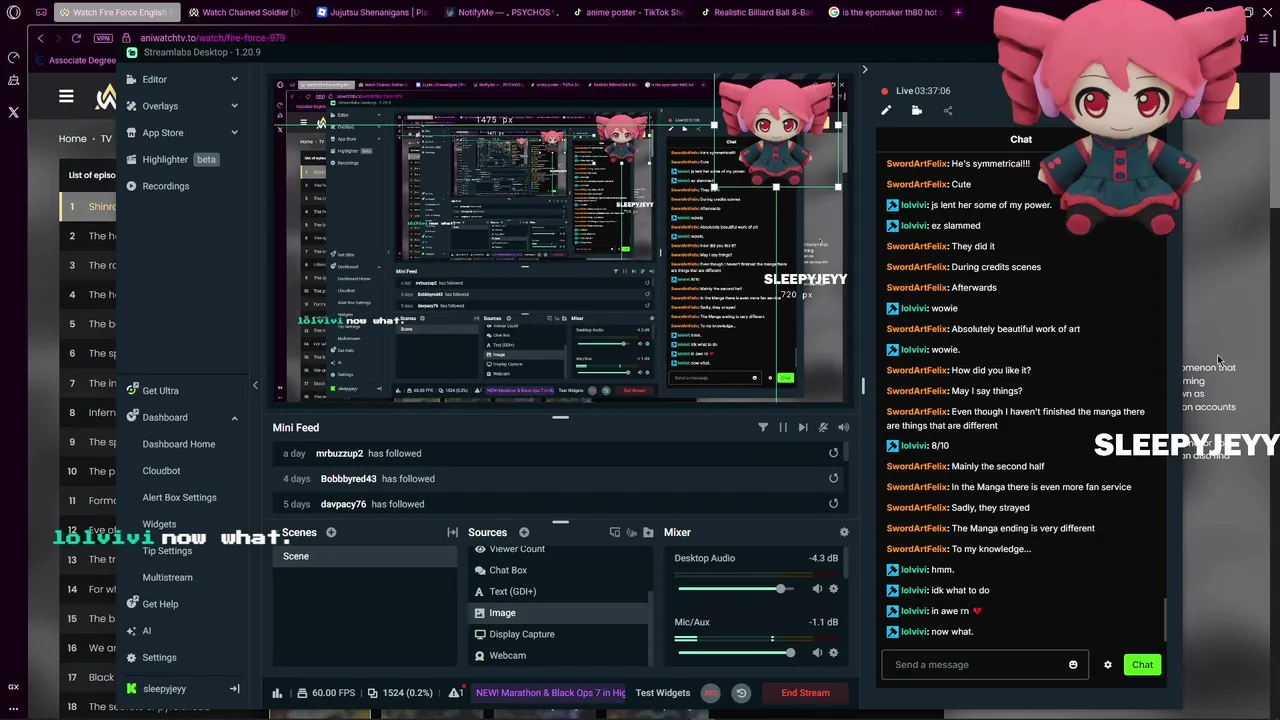Open Desktop Audio settings gear
Viewport: 1280px width, 720px height.
[834, 589]
